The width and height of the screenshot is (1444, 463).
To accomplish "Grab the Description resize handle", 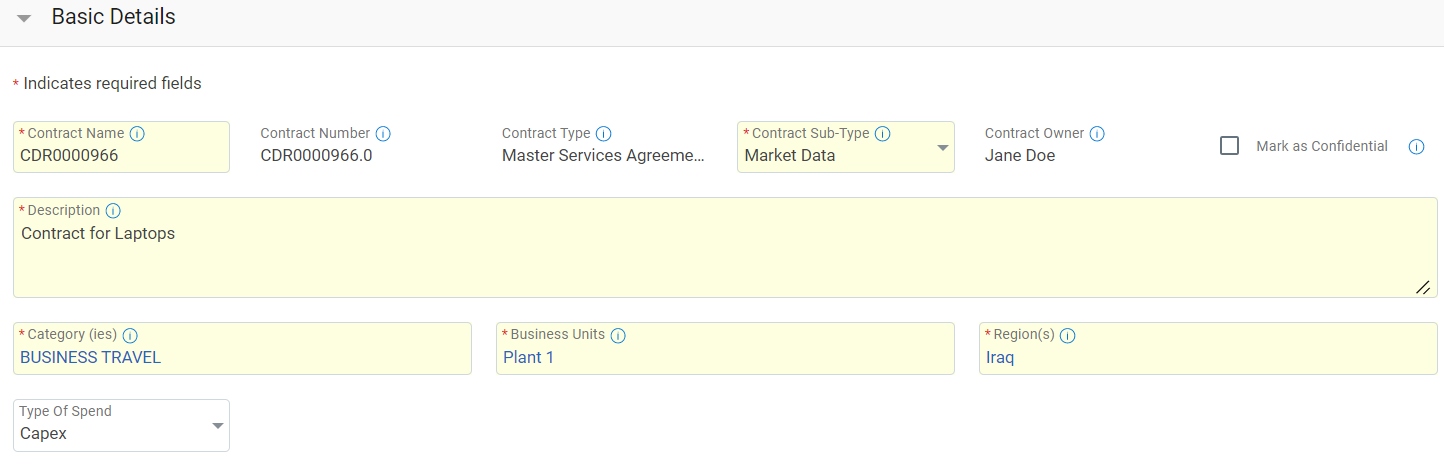I will coord(1422,287).
